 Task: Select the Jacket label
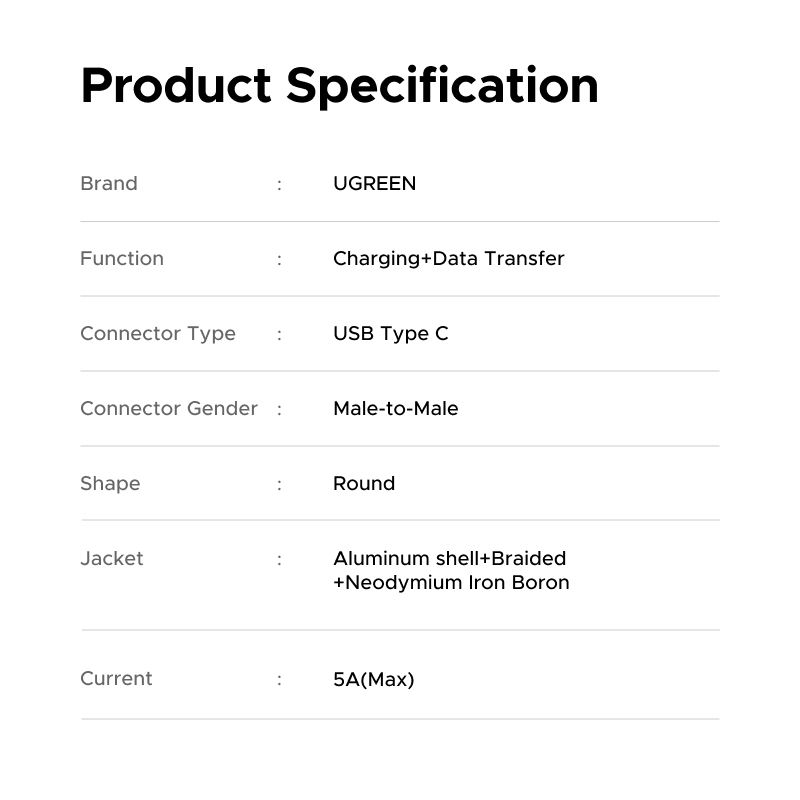coord(112,558)
